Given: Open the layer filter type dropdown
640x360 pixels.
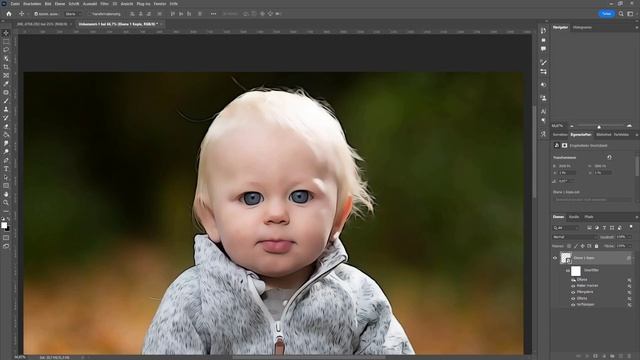Looking at the screenshot, I should pyautogui.click(x=566, y=228).
